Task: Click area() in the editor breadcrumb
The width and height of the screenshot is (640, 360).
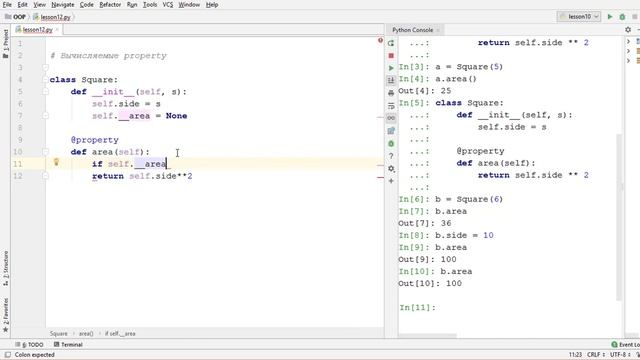Action: tap(86, 333)
